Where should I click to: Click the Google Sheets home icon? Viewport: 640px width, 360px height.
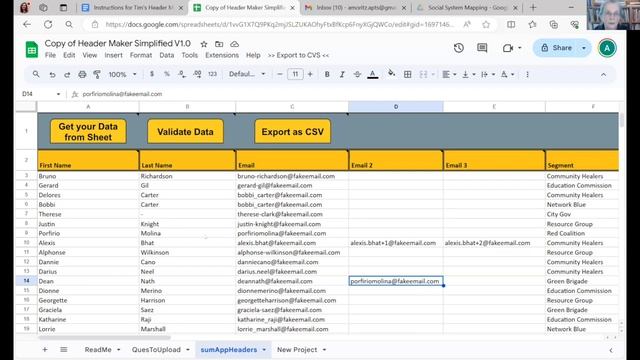point(31,49)
